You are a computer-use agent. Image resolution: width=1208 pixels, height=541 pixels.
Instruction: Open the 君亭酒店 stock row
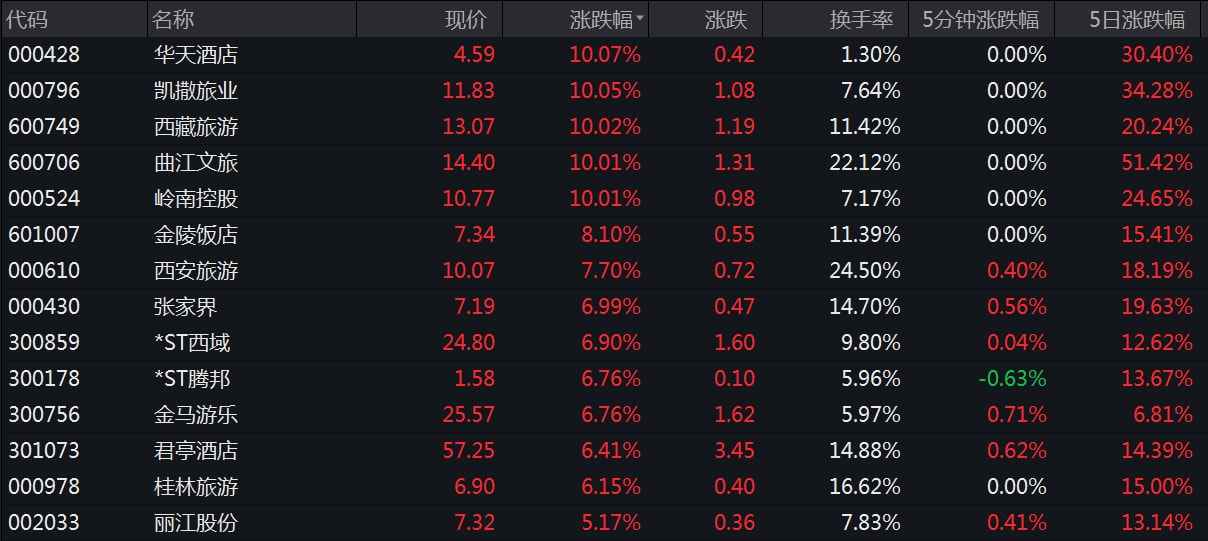pyautogui.click(x=604, y=451)
